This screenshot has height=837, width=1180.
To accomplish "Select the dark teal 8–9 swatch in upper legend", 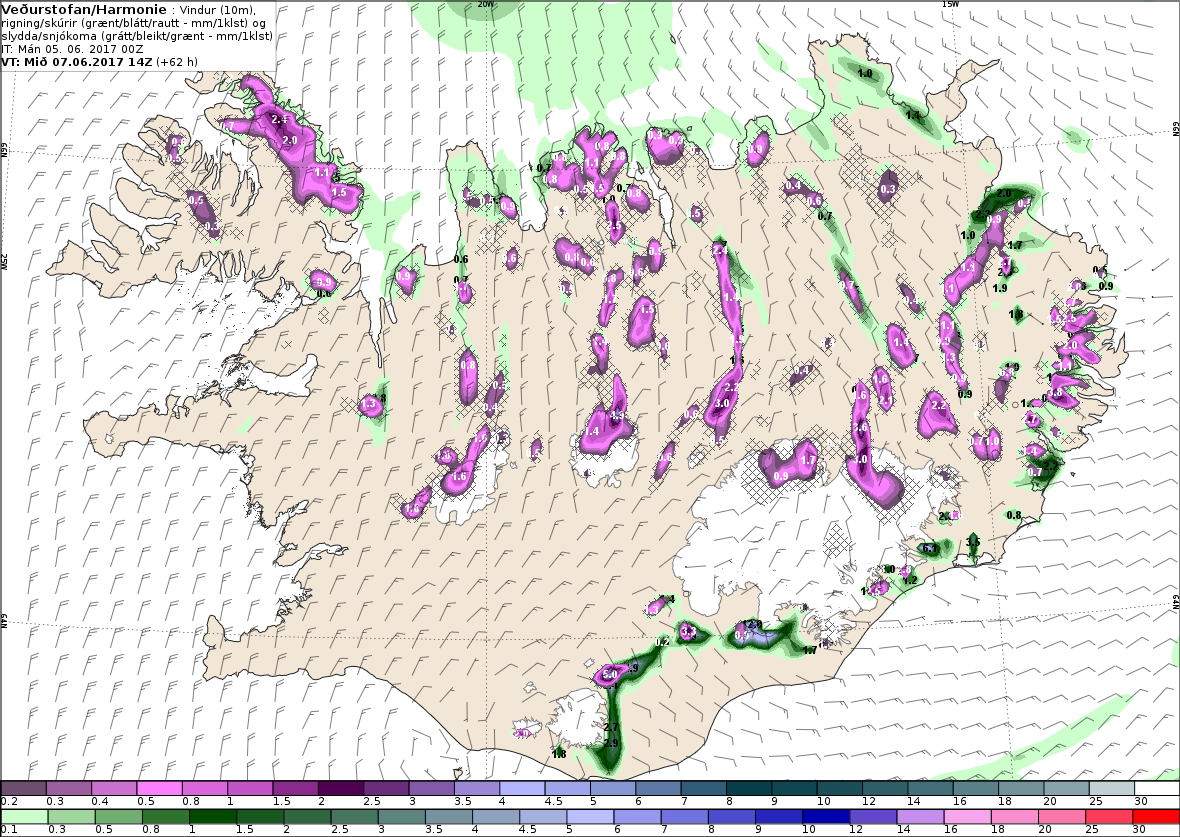I will [749, 788].
